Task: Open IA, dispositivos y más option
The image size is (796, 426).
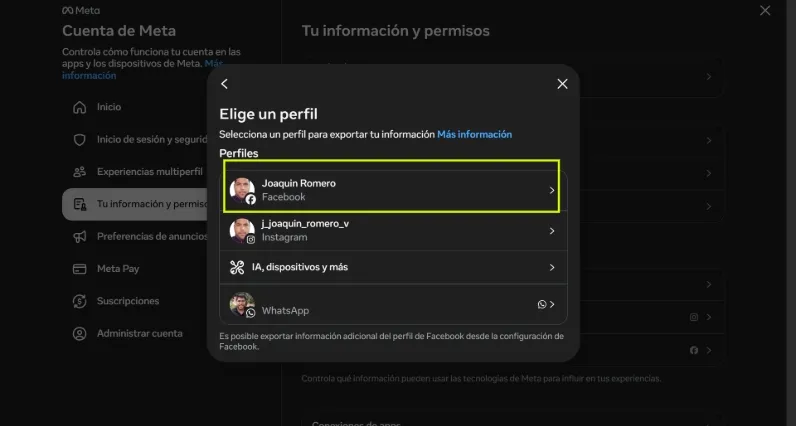Action: pos(393,267)
